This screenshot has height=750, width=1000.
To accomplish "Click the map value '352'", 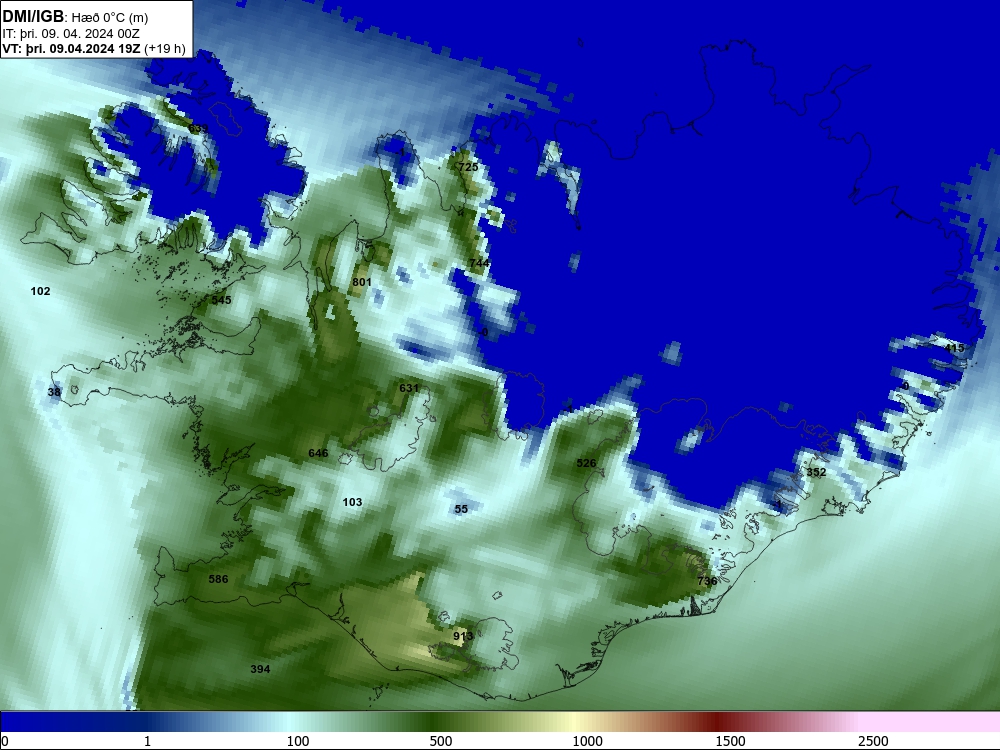I will 816,473.
